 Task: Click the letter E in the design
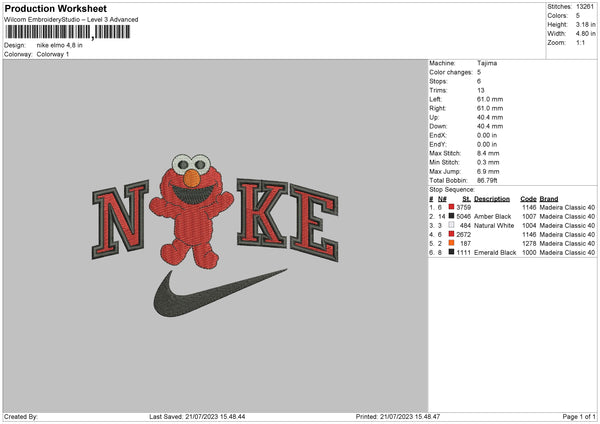tap(314, 223)
